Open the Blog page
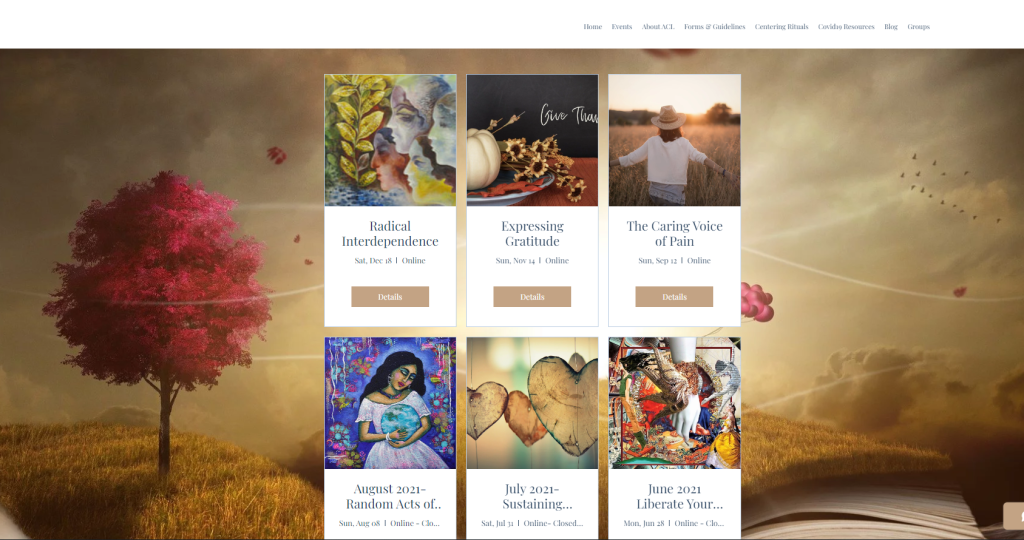Viewport: 1024px width, 540px height. pos(891,27)
